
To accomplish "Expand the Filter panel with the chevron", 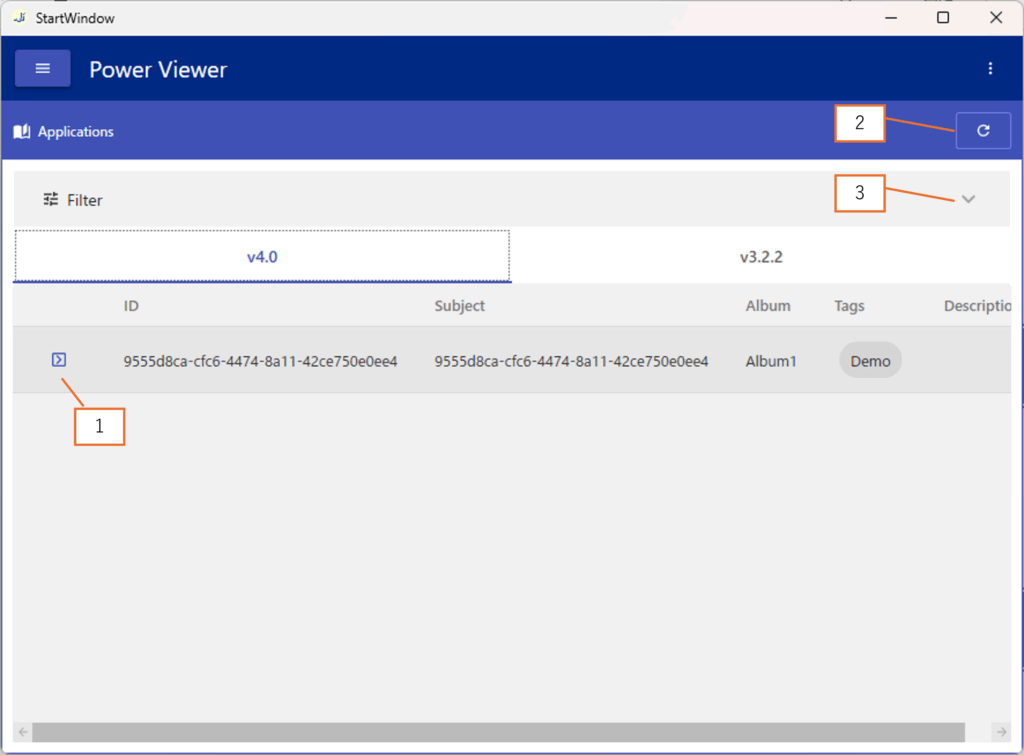I will click(967, 199).
